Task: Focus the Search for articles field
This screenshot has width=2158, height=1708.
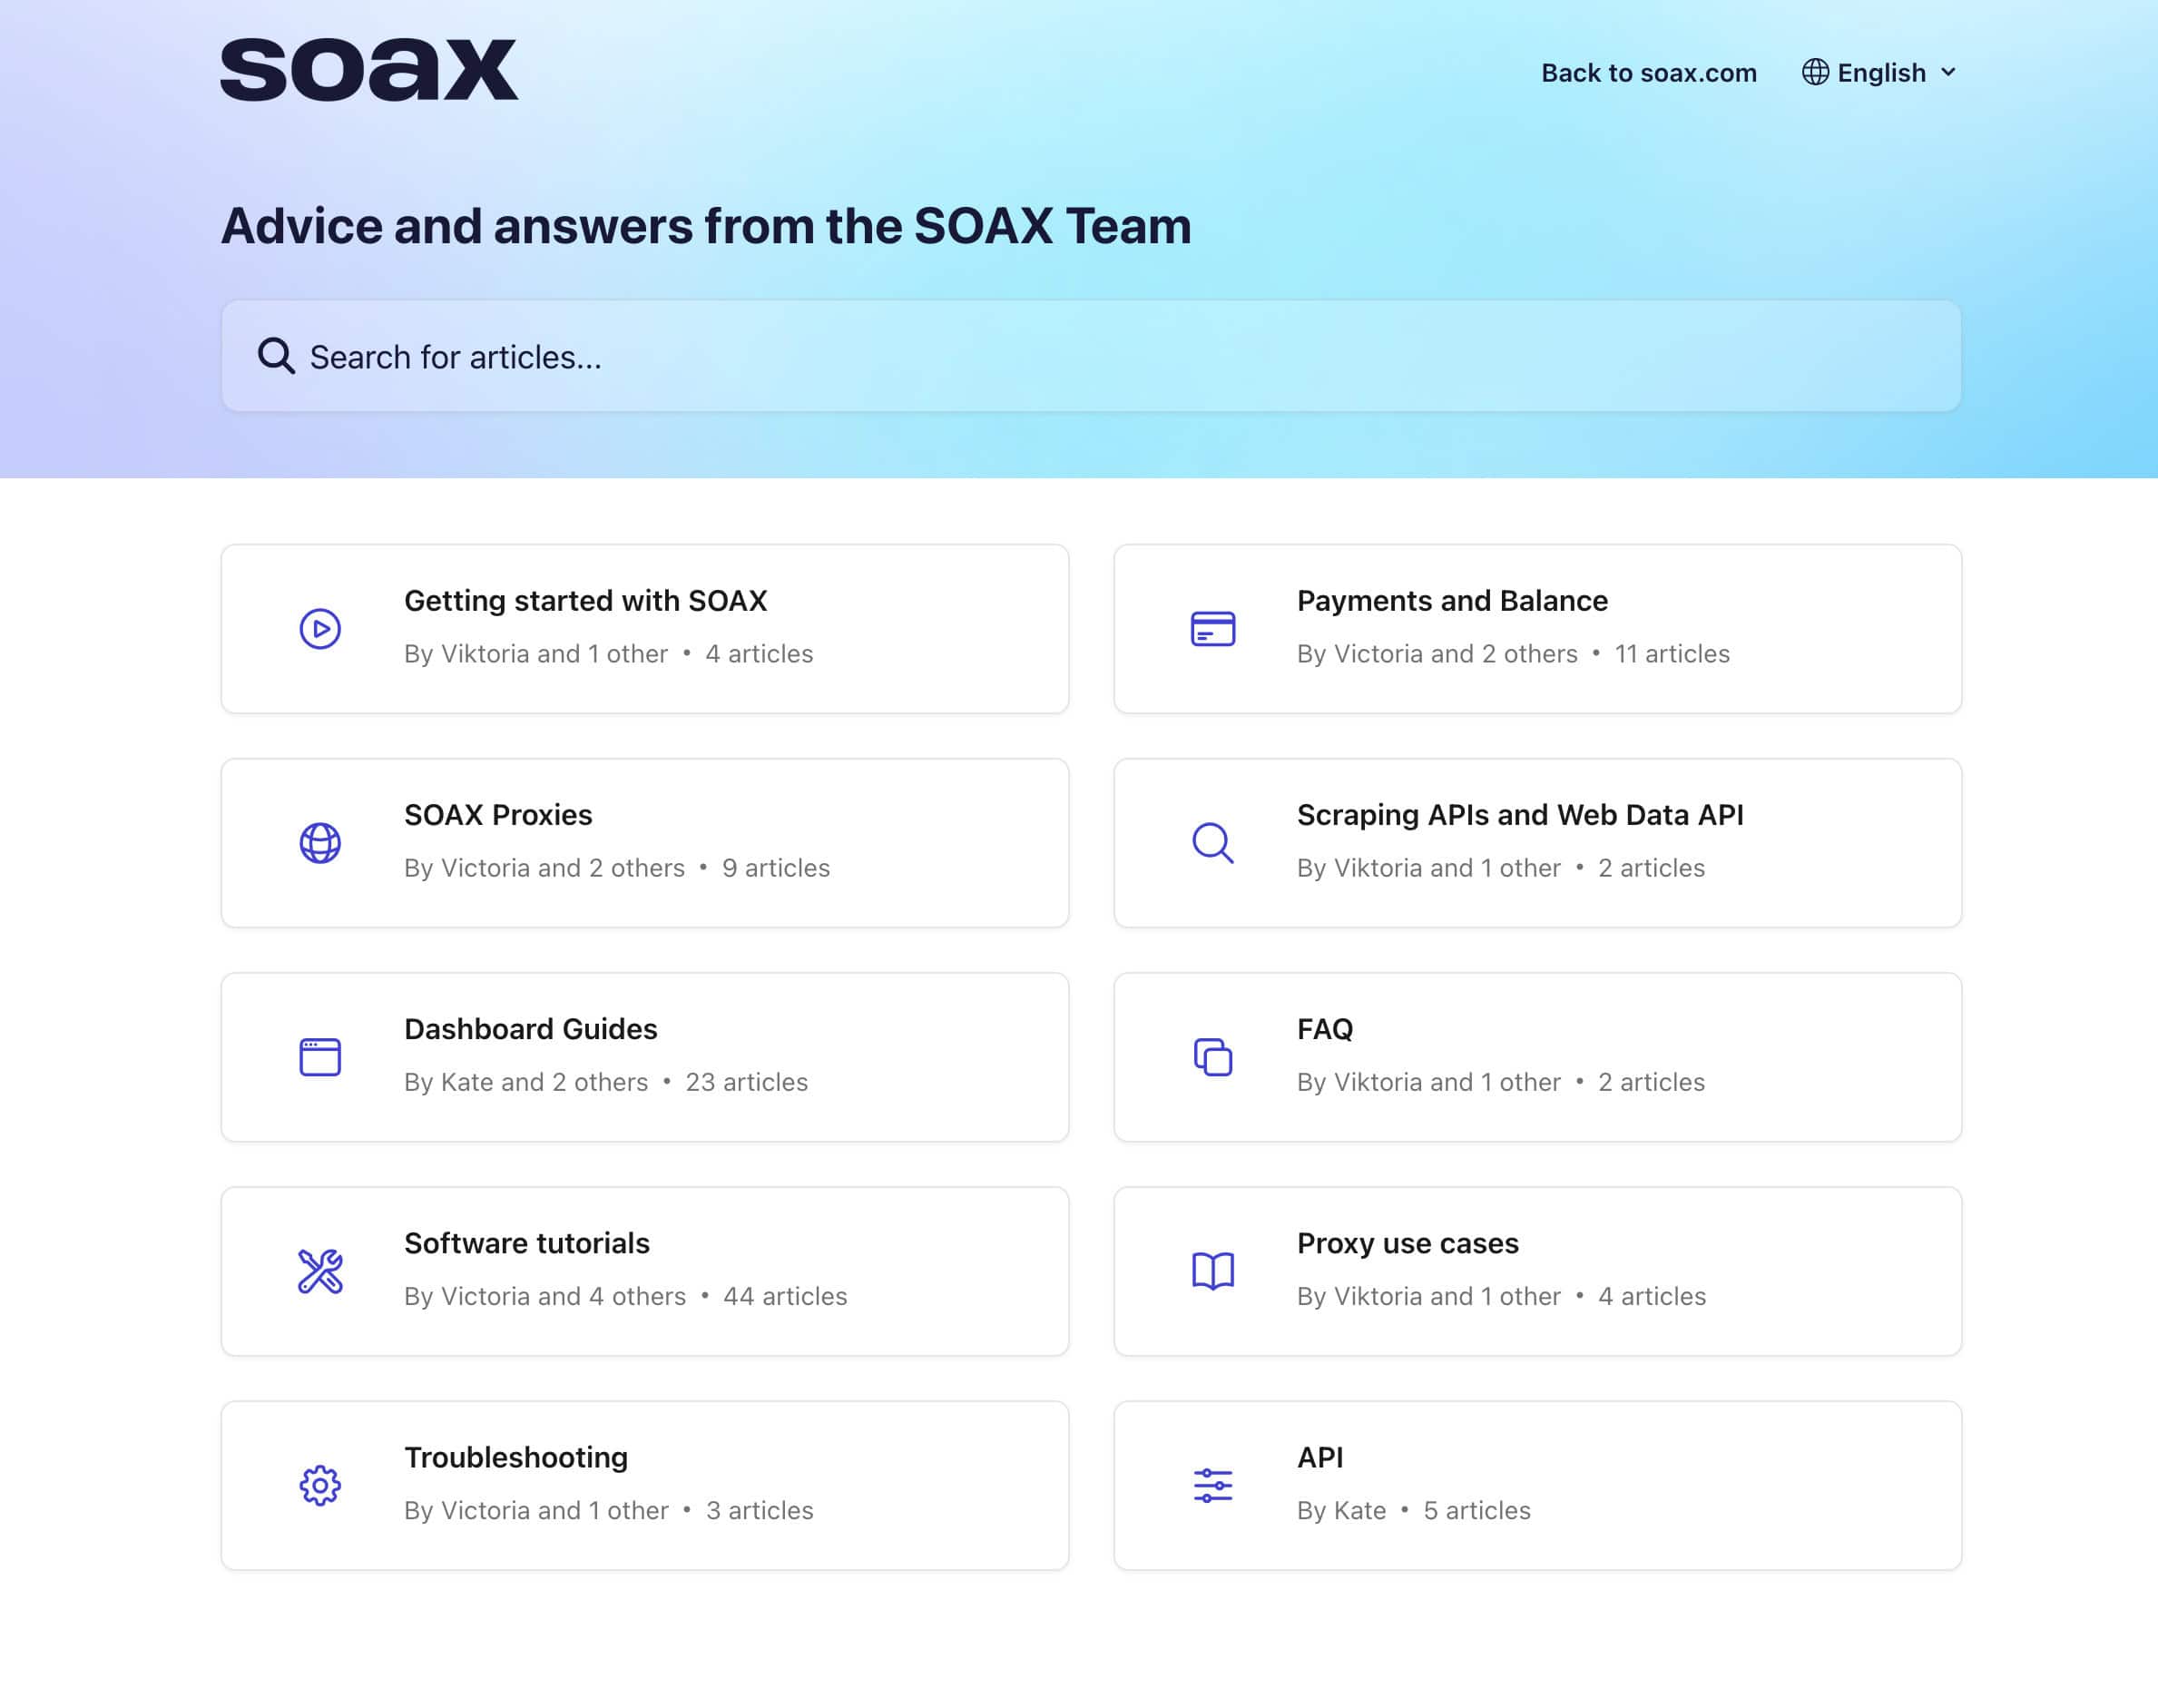Action: (1091, 356)
